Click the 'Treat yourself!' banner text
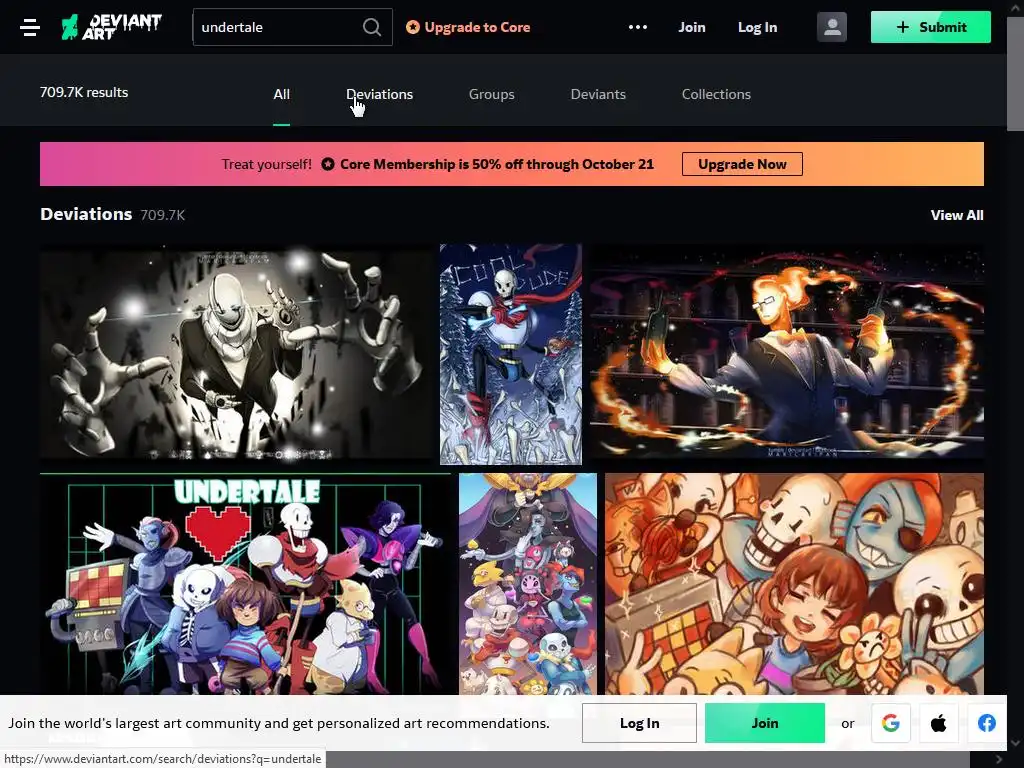Image resolution: width=1024 pixels, height=768 pixels. [266, 165]
